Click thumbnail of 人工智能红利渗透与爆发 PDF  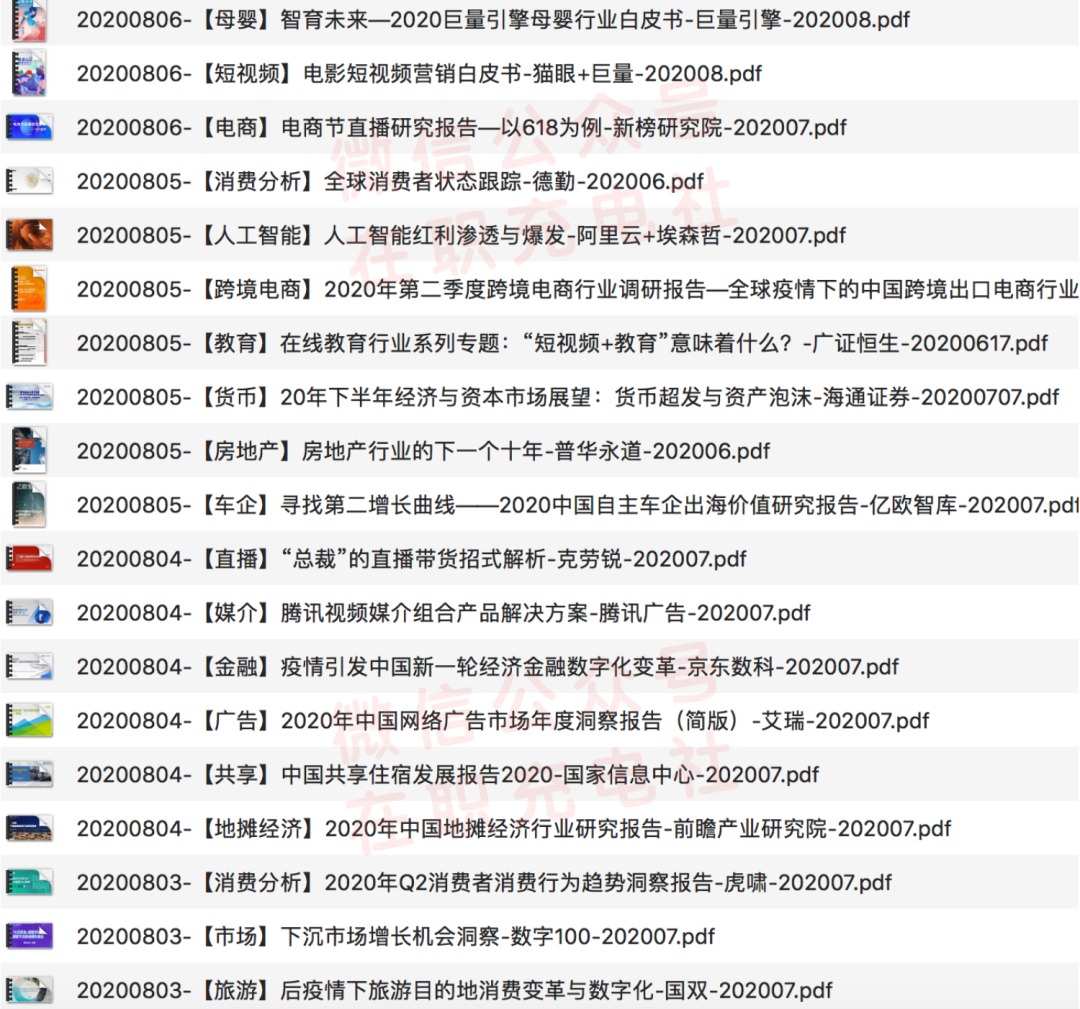pyautogui.click(x=30, y=235)
